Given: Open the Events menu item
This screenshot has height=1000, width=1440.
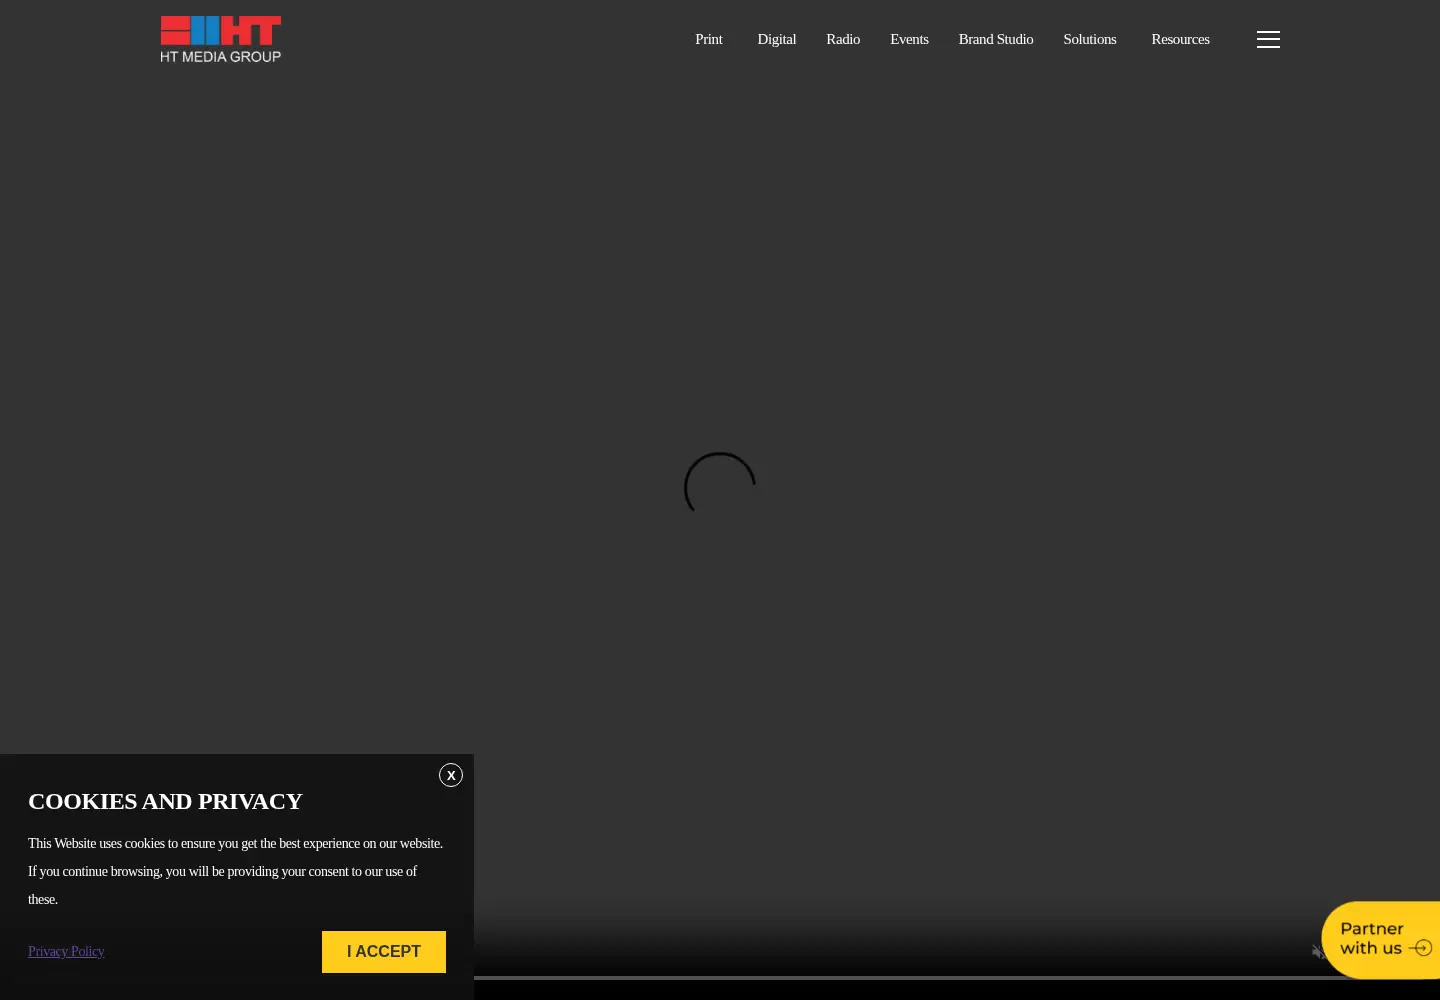Looking at the screenshot, I should tap(909, 39).
